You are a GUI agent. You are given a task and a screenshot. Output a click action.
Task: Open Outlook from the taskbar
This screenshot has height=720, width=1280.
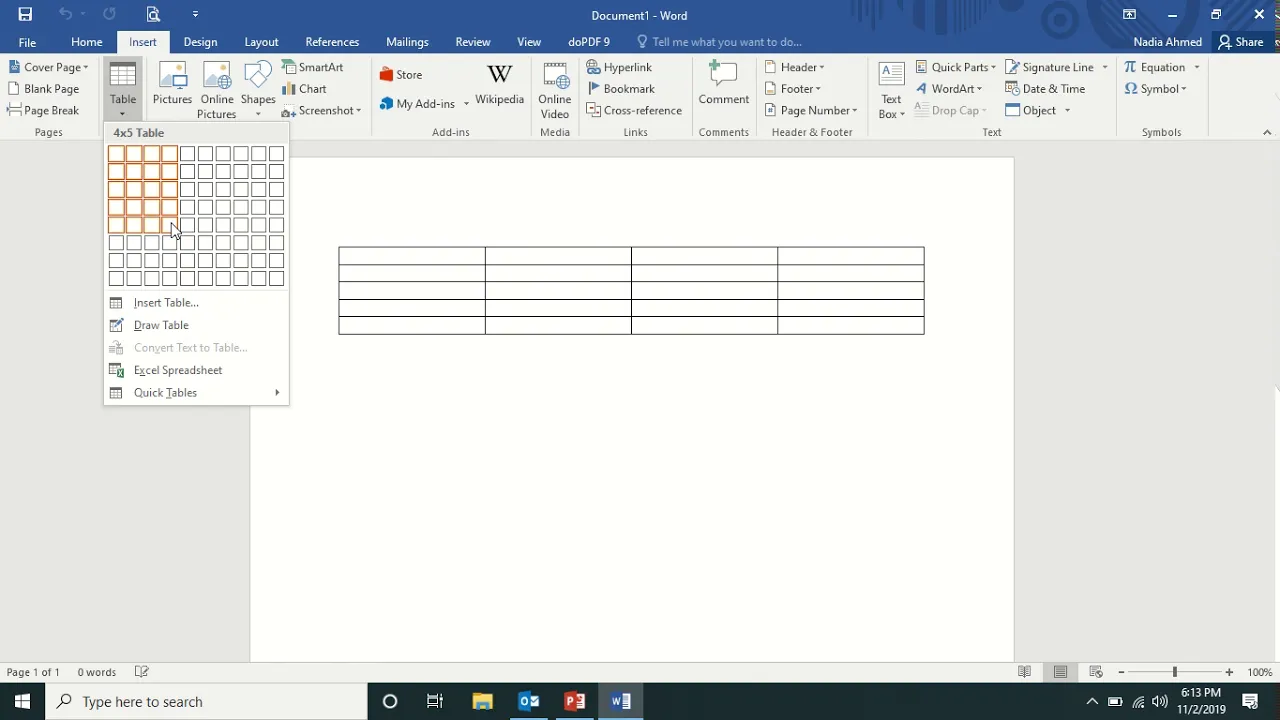pos(529,701)
